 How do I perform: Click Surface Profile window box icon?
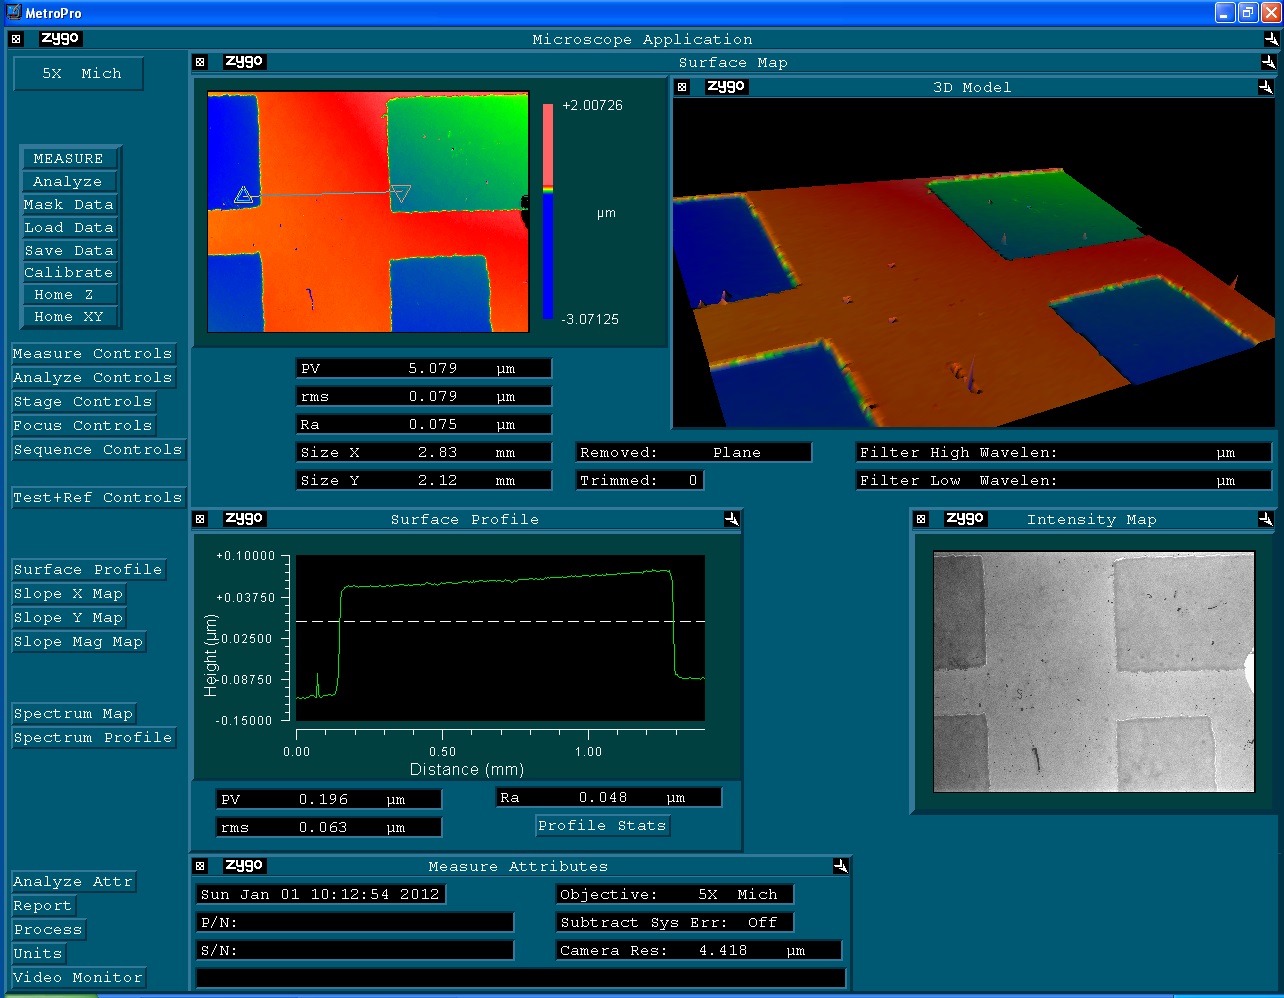[x=200, y=519]
